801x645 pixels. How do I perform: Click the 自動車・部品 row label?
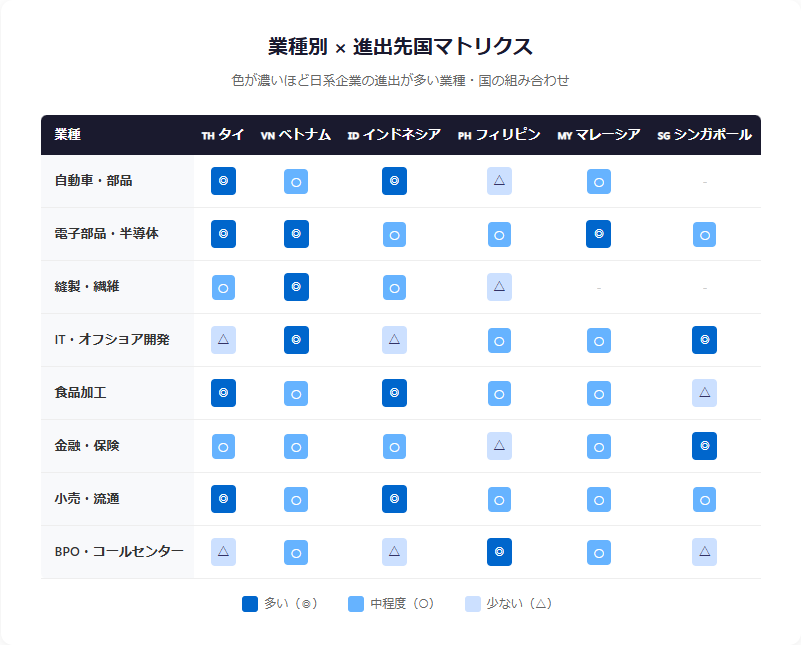point(84,181)
